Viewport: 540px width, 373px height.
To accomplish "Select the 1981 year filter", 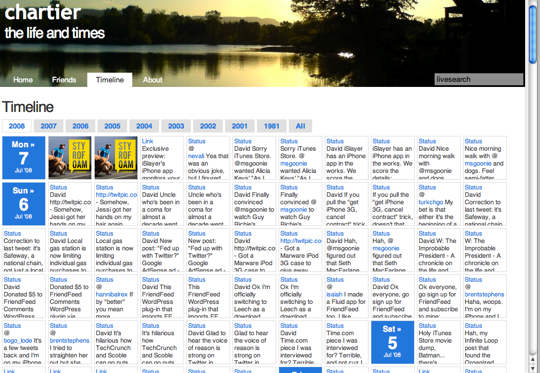I will 271,126.
